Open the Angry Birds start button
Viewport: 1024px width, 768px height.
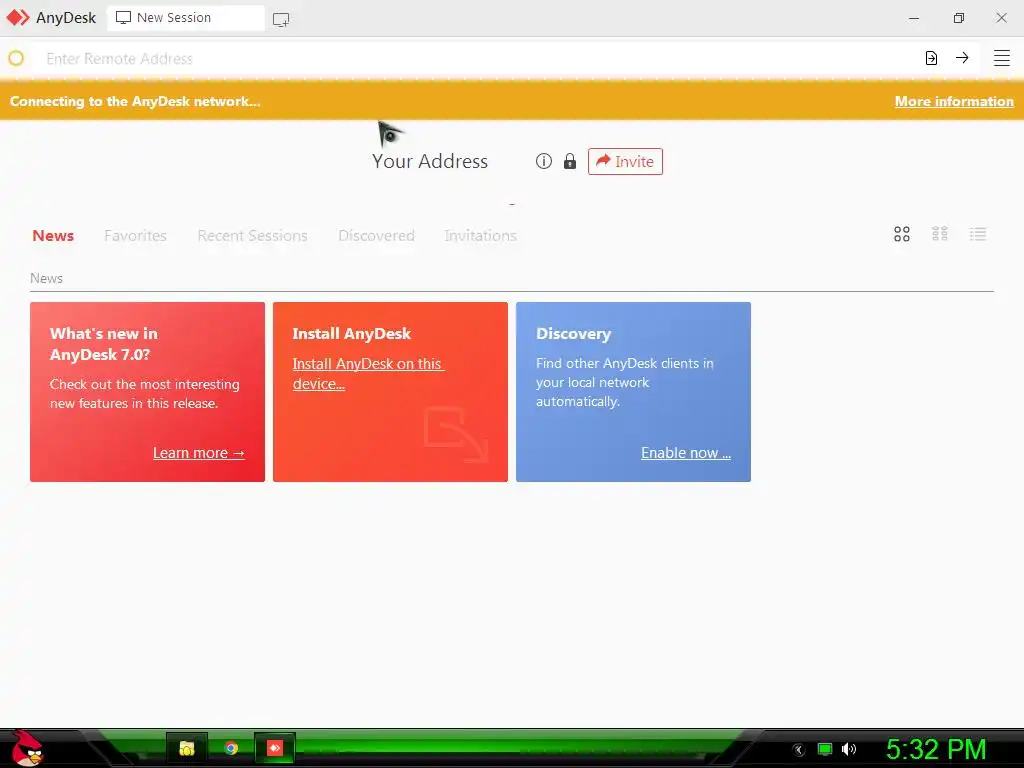(27, 748)
